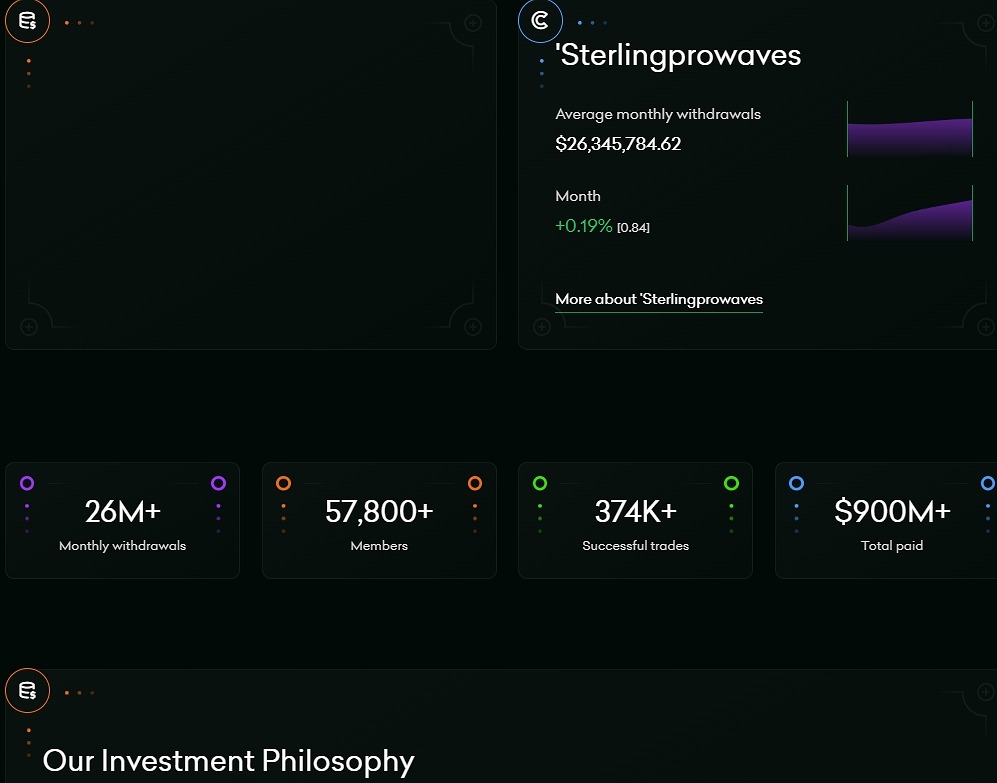Click the $900M+ Total paid figure
Image resolution: width=997 pixels, height=783 pixels.
tap(892, 512)
